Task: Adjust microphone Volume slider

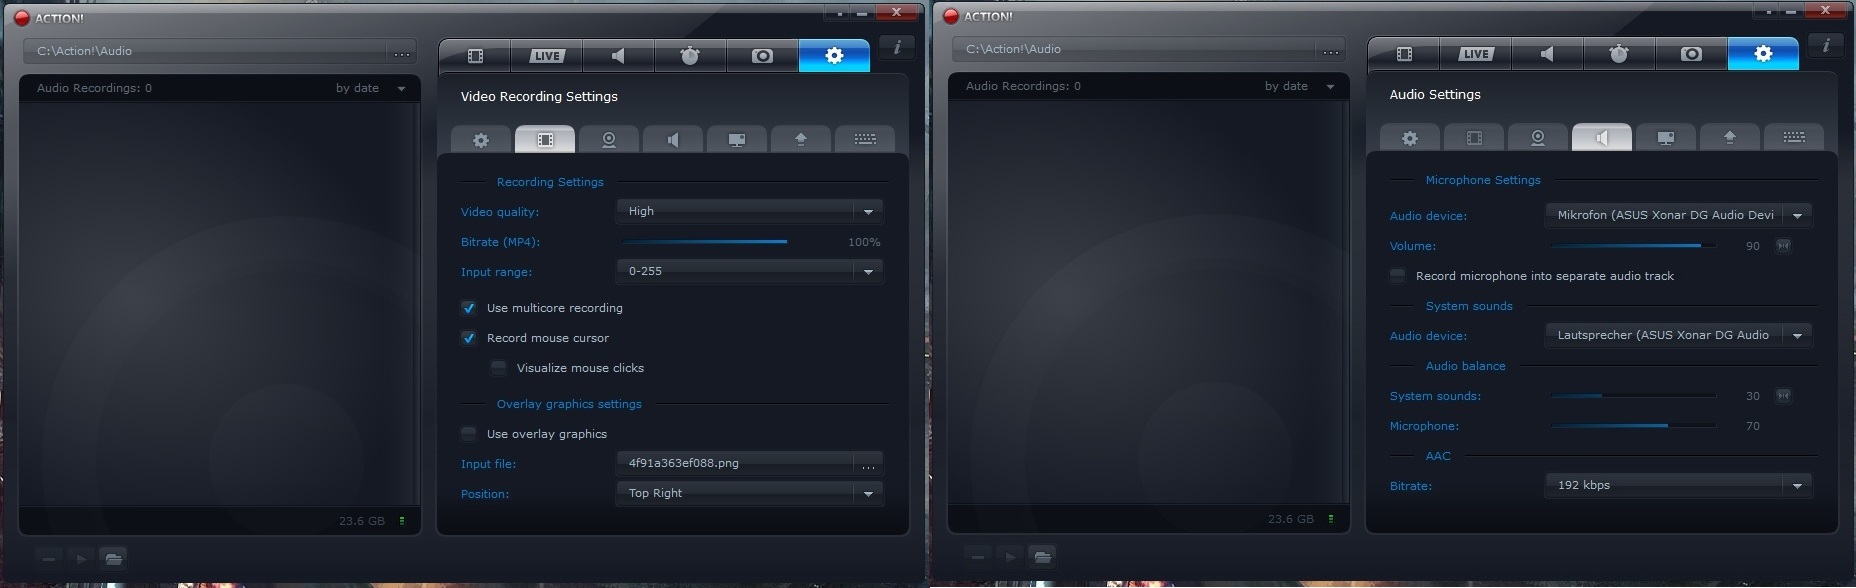Action: coord(1634,246)
